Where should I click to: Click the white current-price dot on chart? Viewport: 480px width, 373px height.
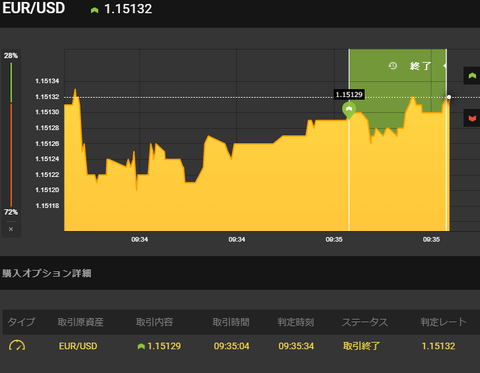point(449,97)
